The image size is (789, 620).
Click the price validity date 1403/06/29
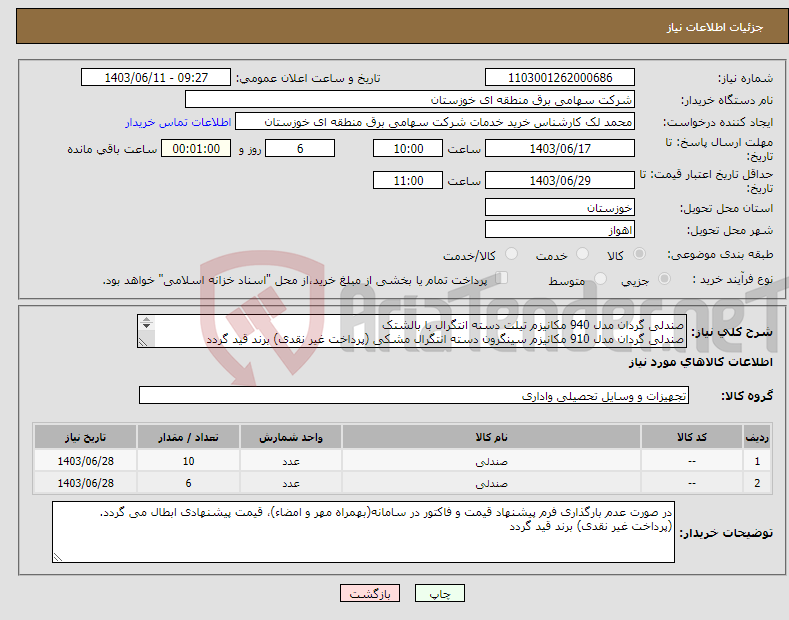point(560,180)
